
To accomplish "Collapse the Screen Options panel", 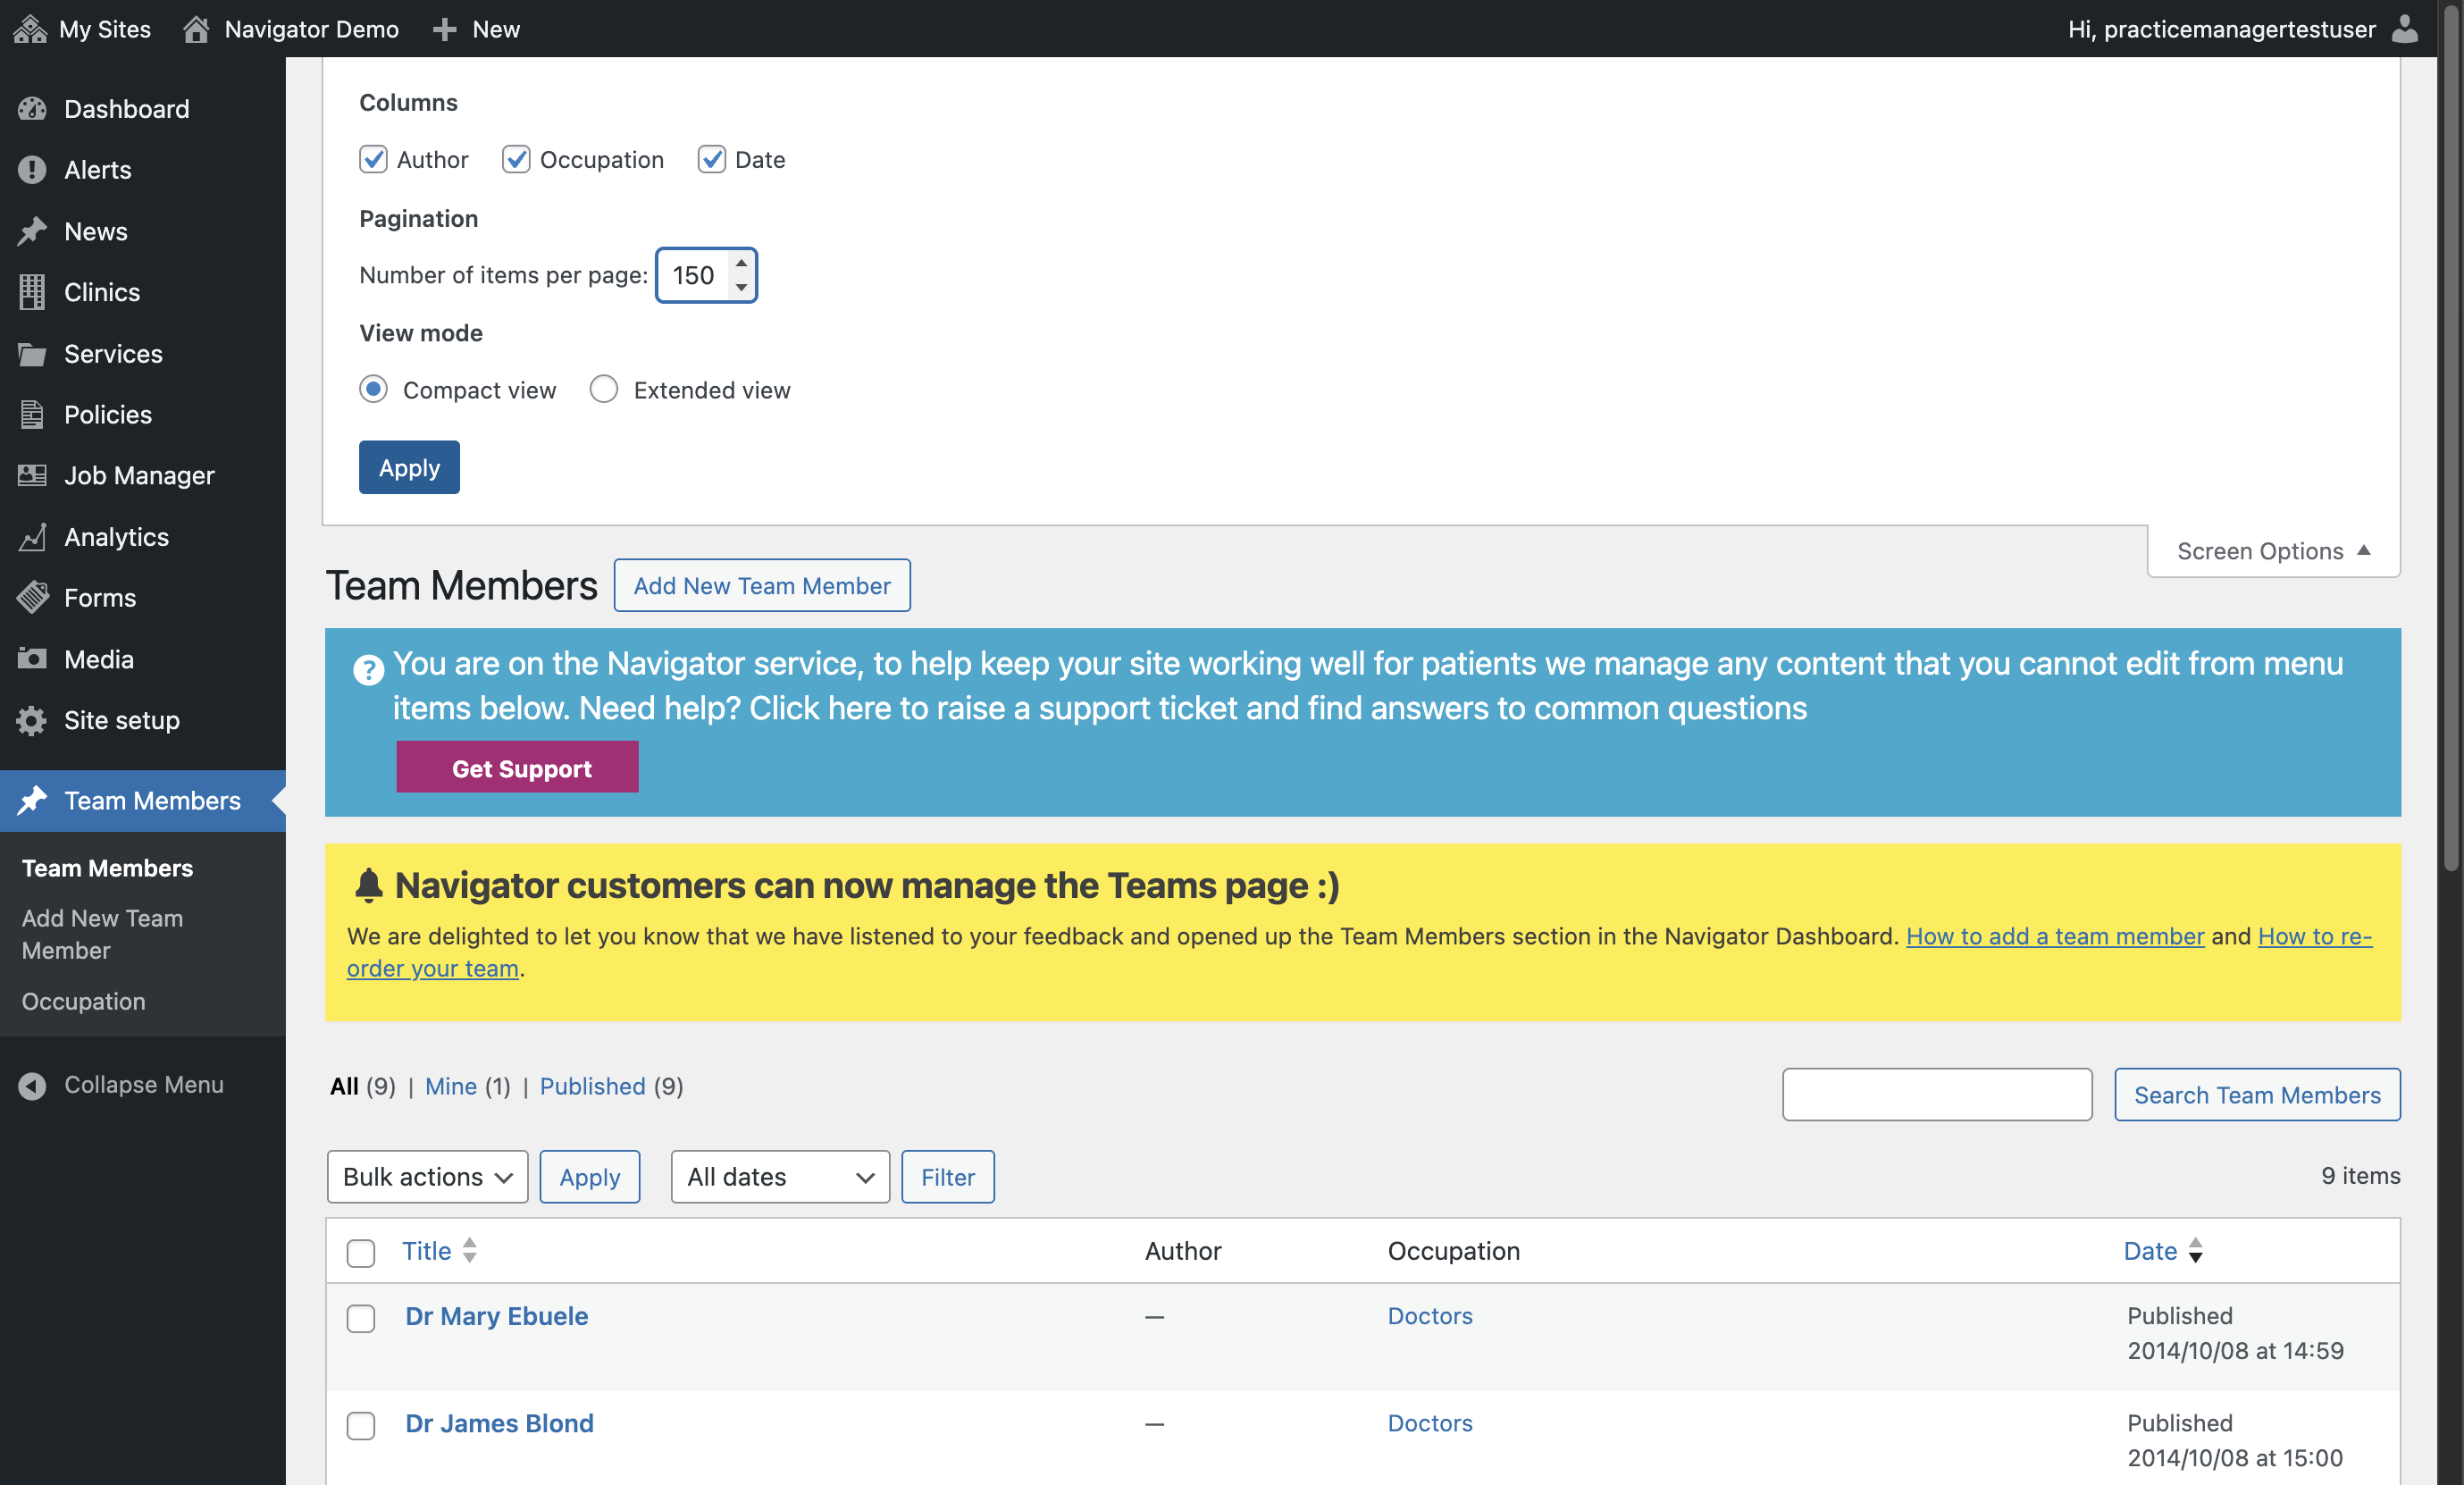I will (2273, 551).
